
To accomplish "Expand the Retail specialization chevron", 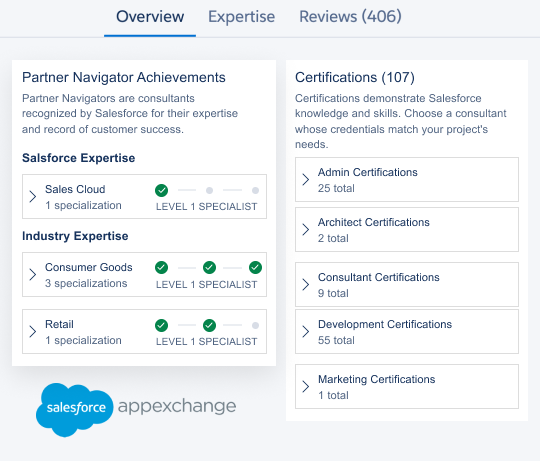I will click(x=33, y=332).
